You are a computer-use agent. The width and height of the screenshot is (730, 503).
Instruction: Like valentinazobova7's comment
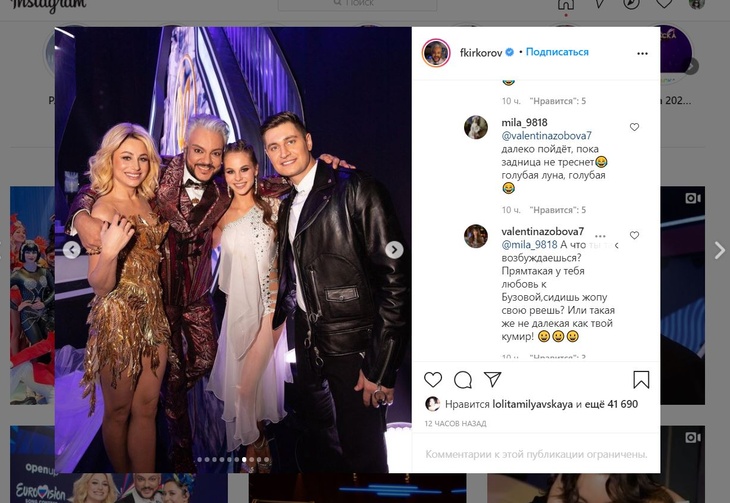pyautogui.click(x=634, y=236)
